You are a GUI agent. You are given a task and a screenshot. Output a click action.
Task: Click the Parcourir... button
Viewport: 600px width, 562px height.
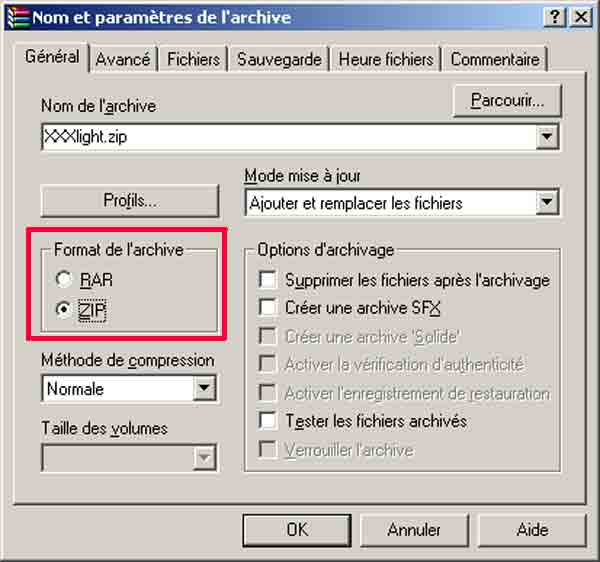coord(507,101)
